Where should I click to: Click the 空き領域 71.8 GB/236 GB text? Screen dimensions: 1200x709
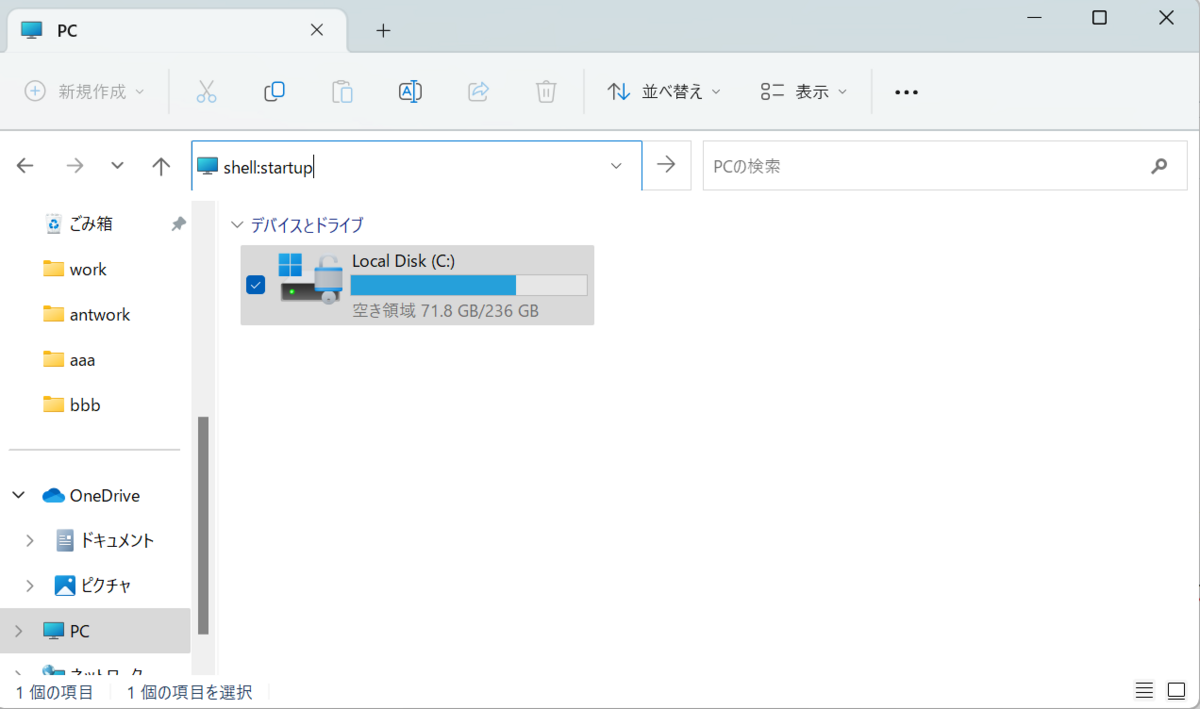pos(446,311)
